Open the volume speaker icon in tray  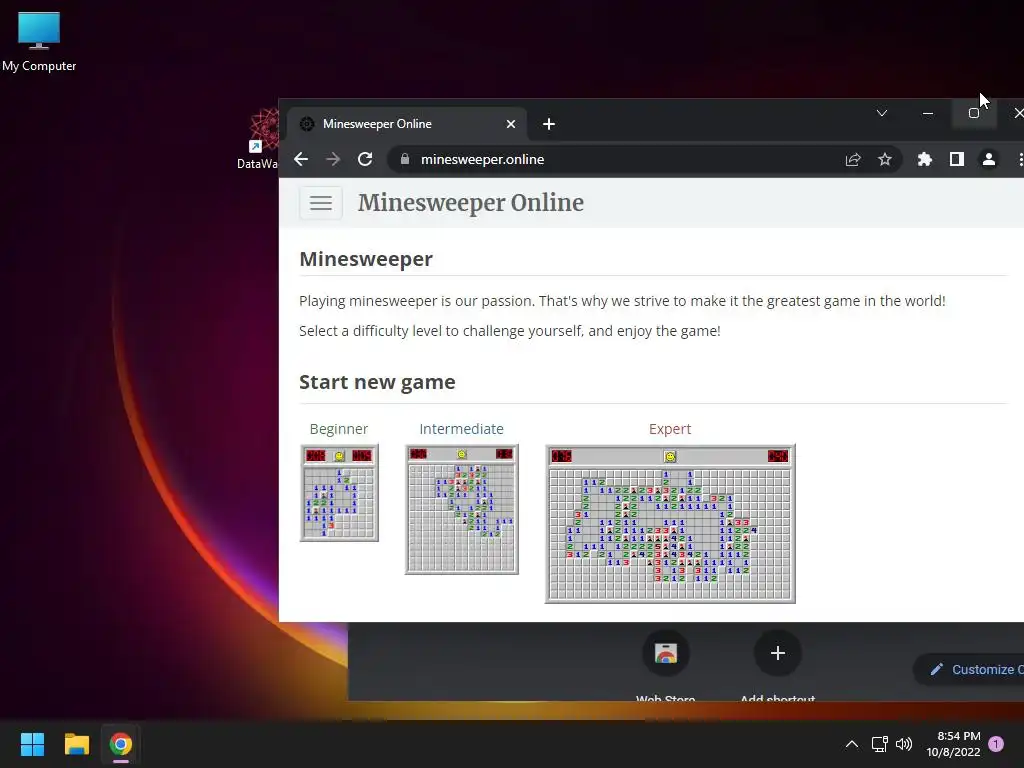coord(904,744)
